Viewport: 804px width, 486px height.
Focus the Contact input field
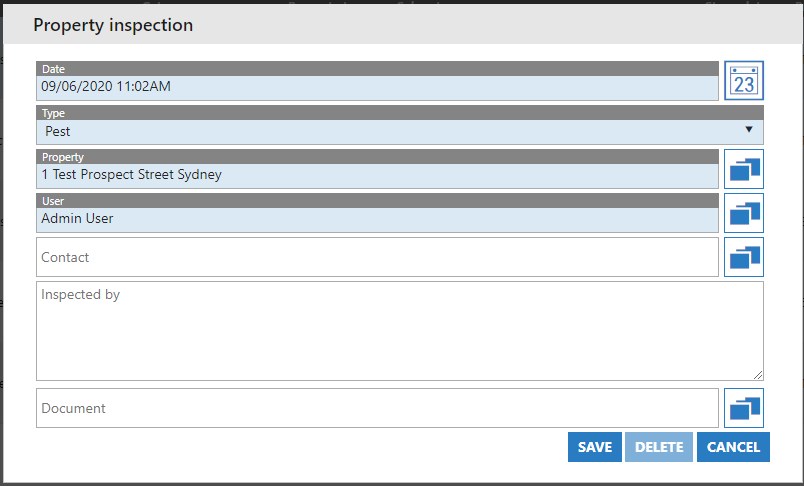[x=377, y=257]
